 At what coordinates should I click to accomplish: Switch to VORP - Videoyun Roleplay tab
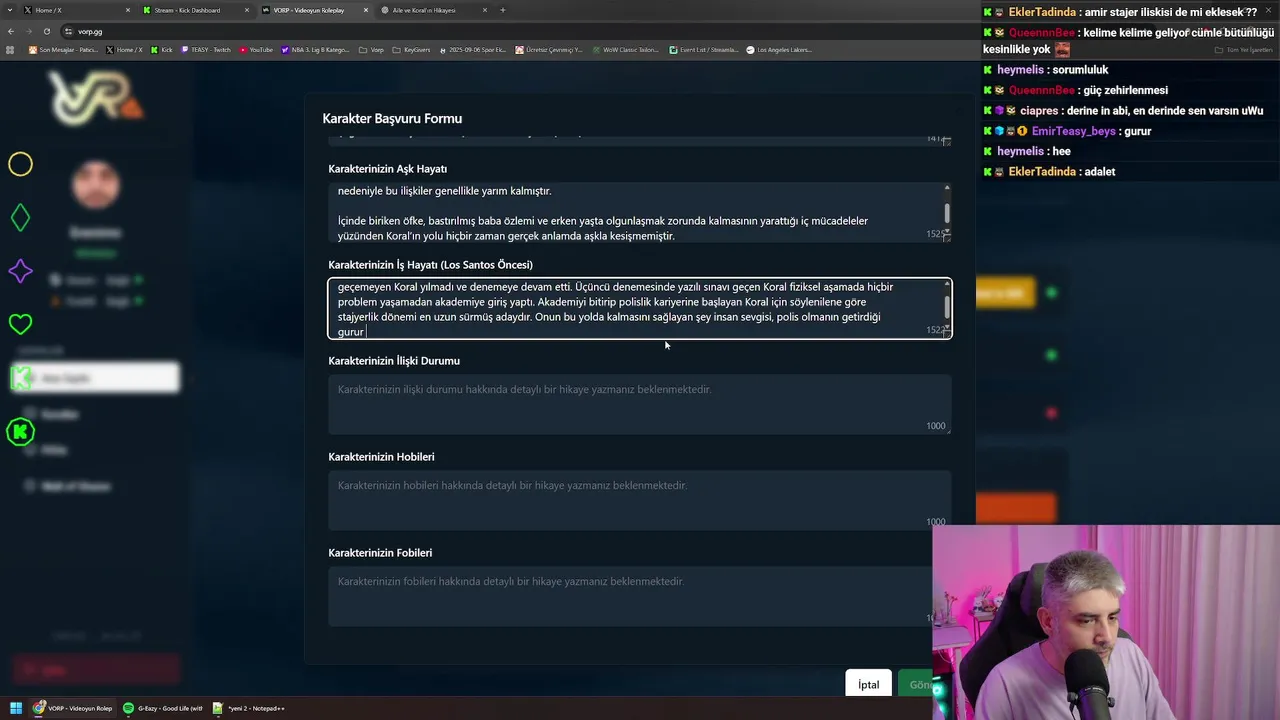[315, 10]
